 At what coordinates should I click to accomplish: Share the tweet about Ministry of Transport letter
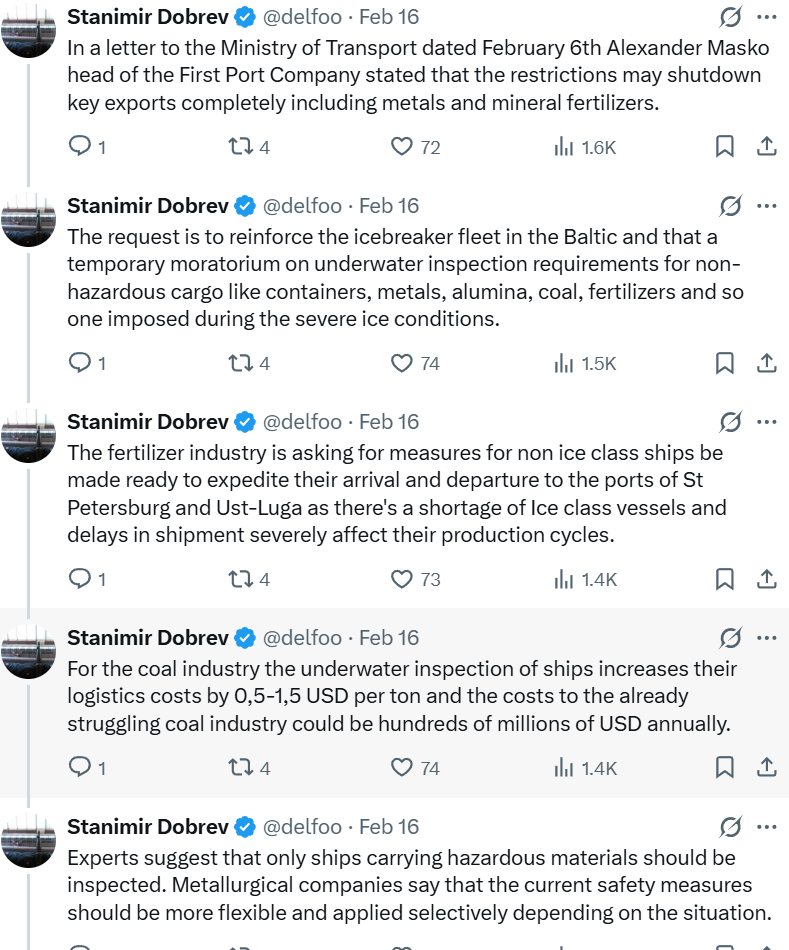[766, 147]
